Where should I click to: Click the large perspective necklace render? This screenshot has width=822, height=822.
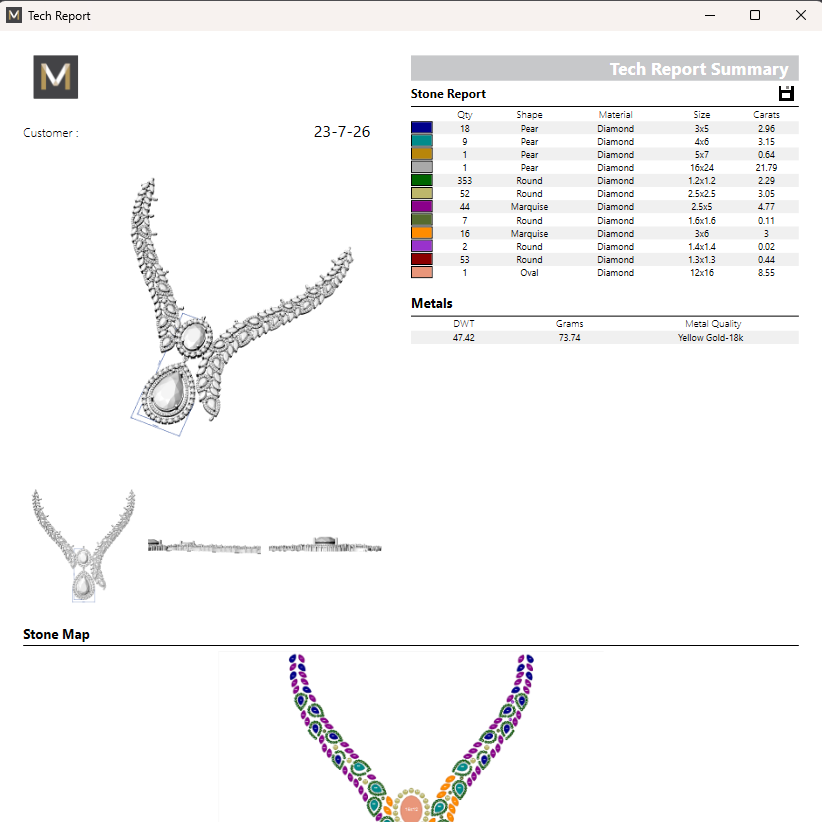pos(241,307)
